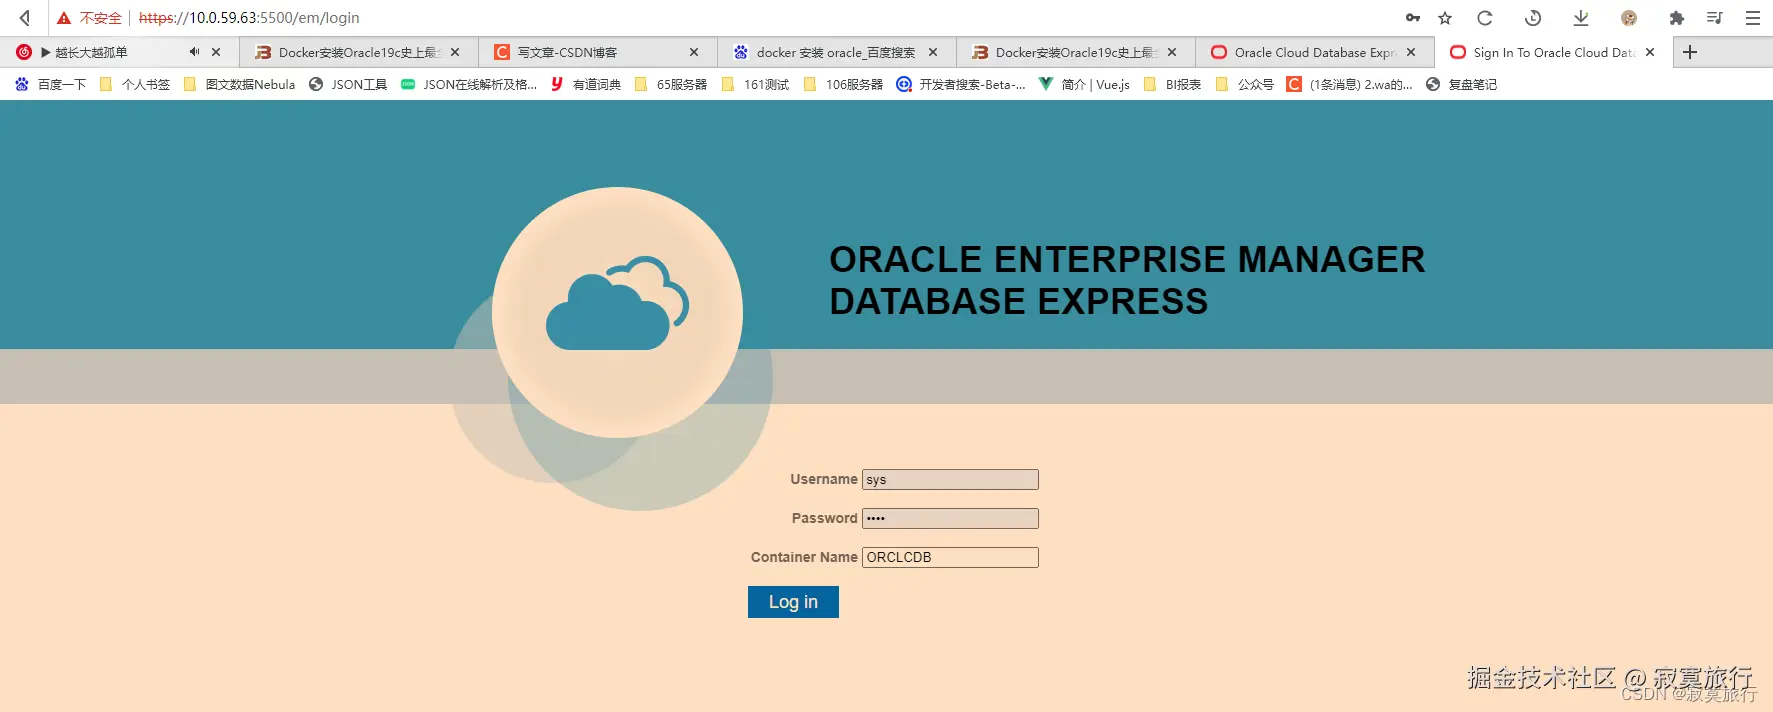Close the Sign In To Oracle Cloud tab
Viewport: 1773px width, 712px height.
point(1650,52)
